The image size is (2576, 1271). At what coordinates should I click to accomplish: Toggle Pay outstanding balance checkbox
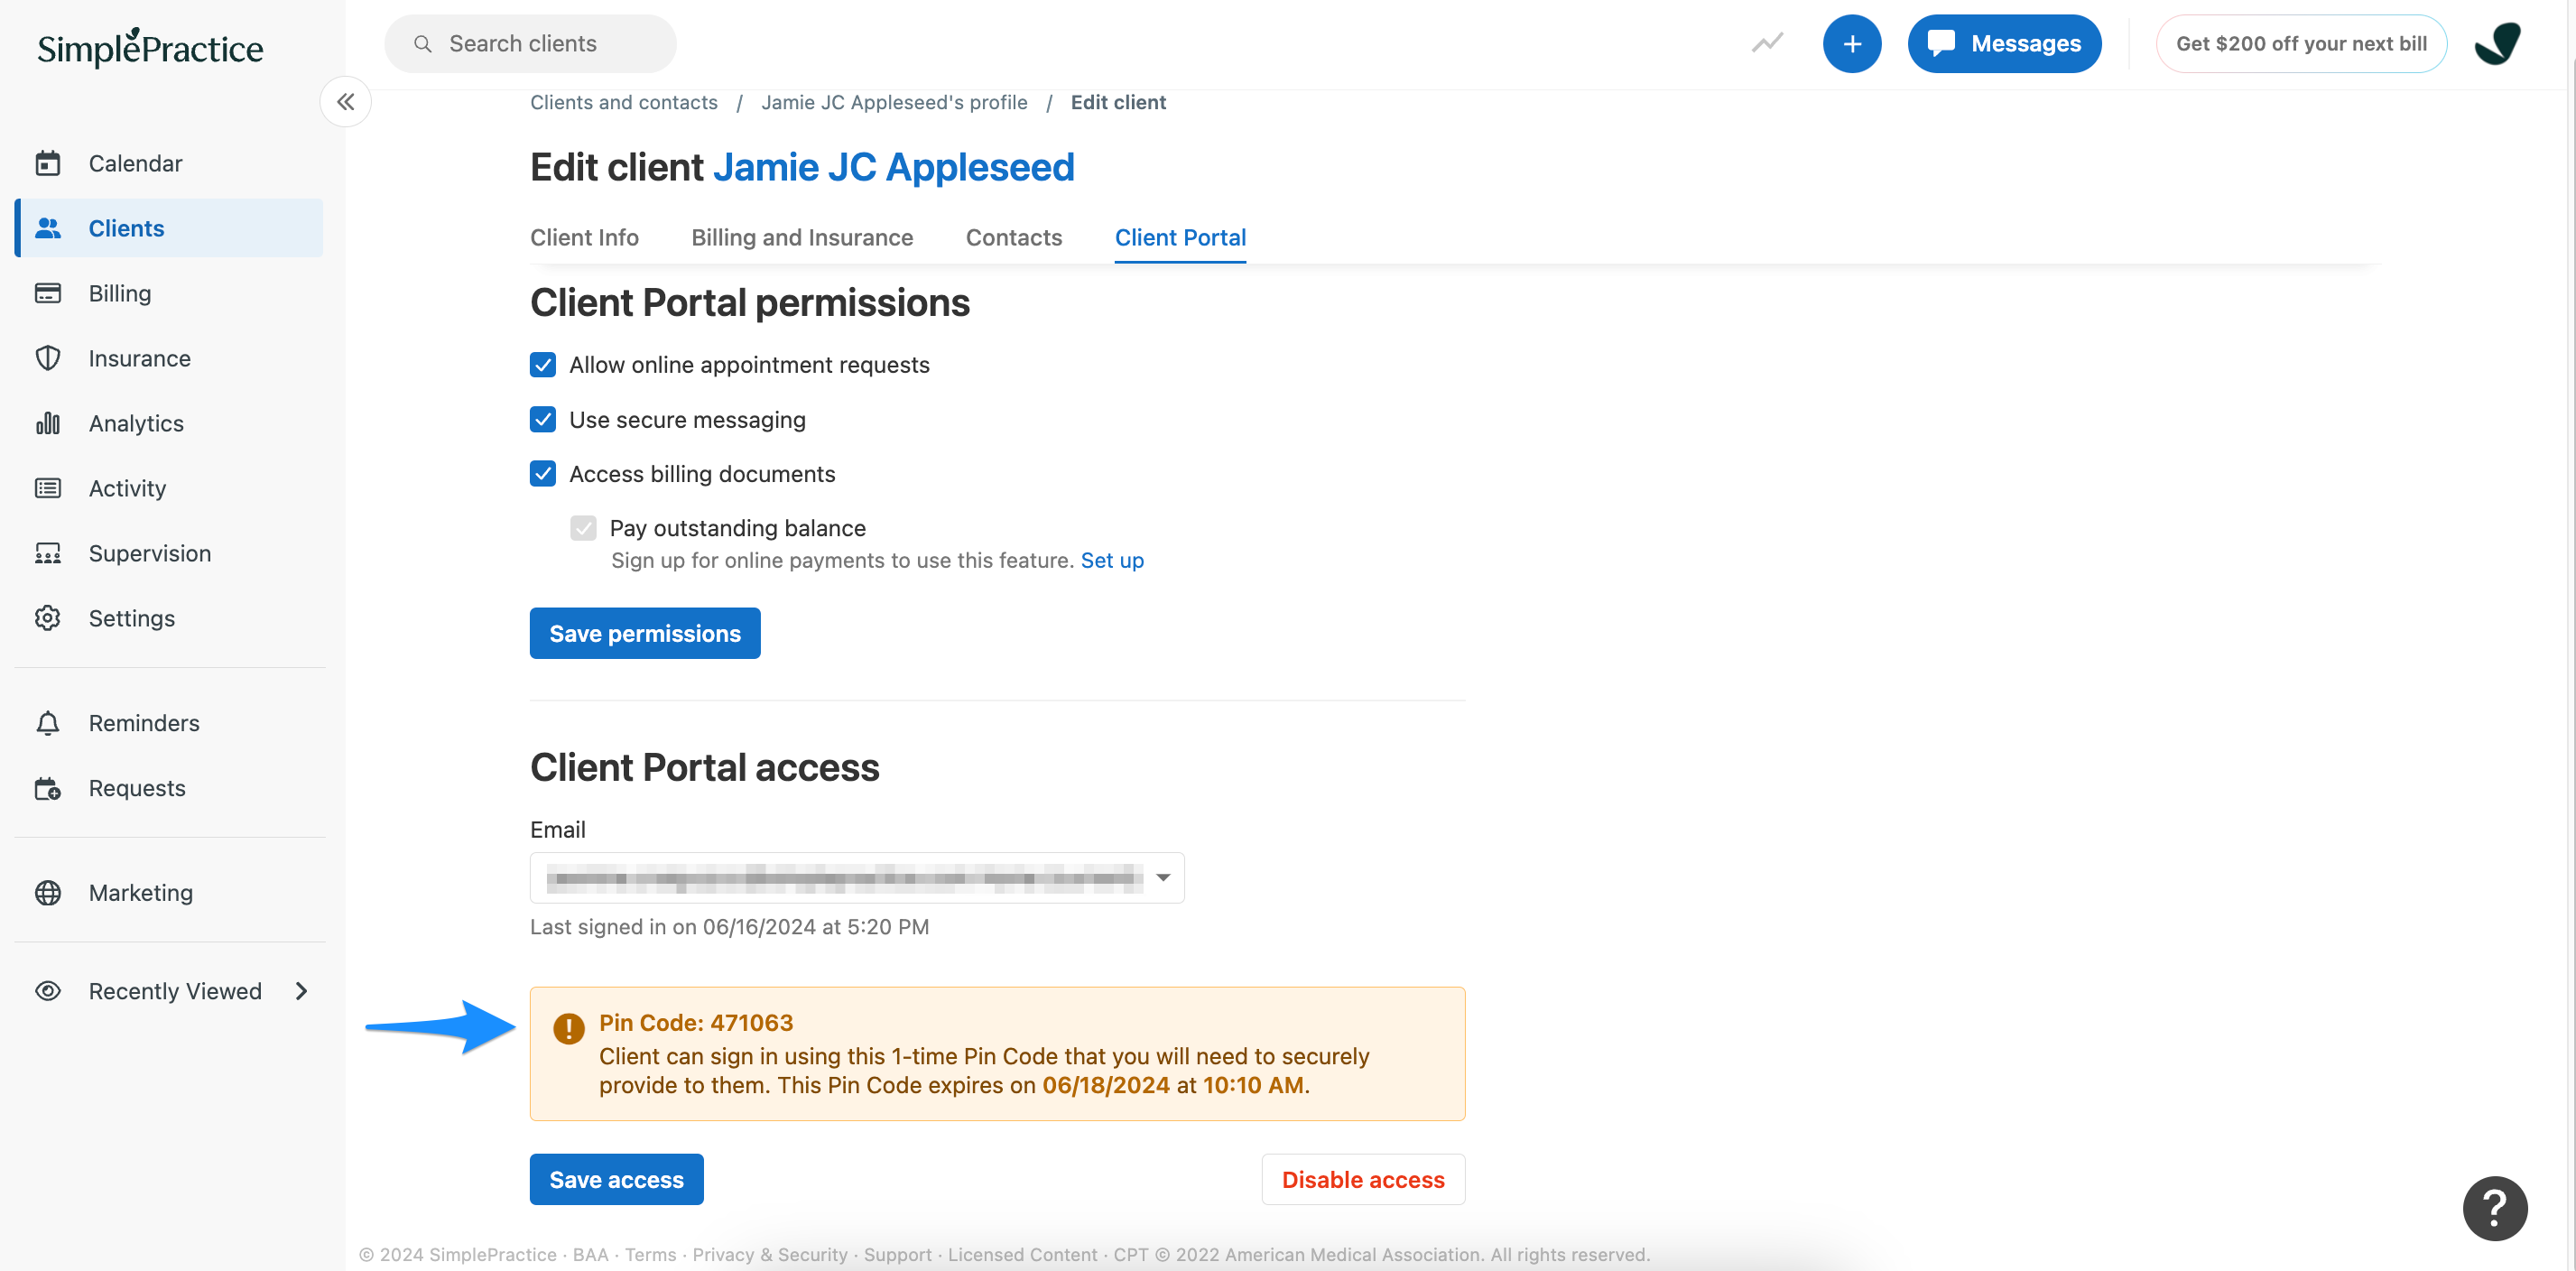(584, 528)
